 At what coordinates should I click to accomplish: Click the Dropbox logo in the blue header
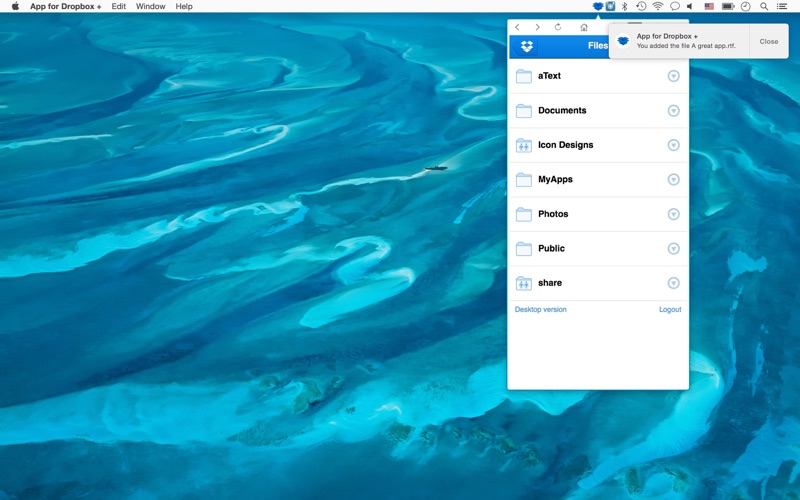point(526,46)
